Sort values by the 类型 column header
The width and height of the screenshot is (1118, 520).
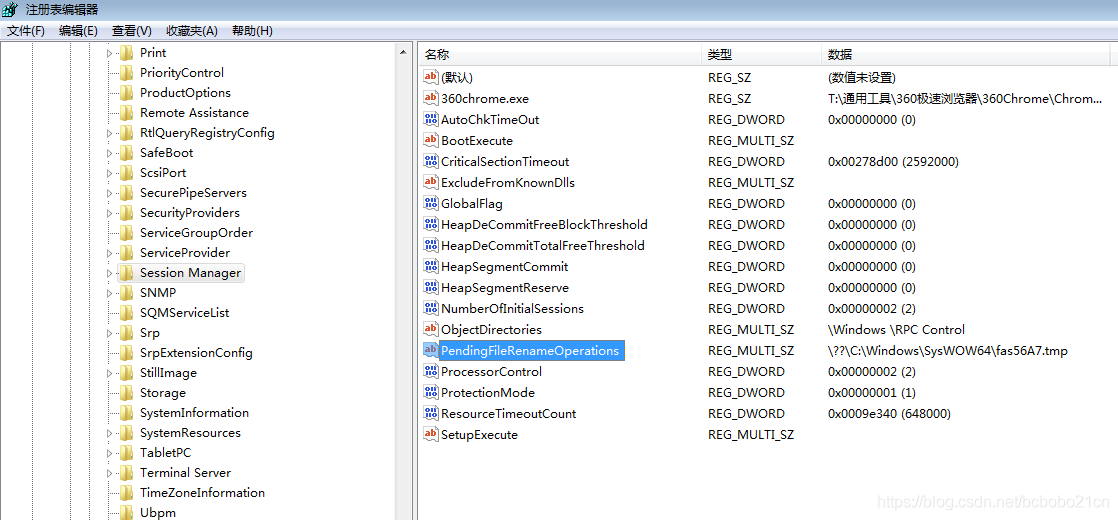coord(761,55)
